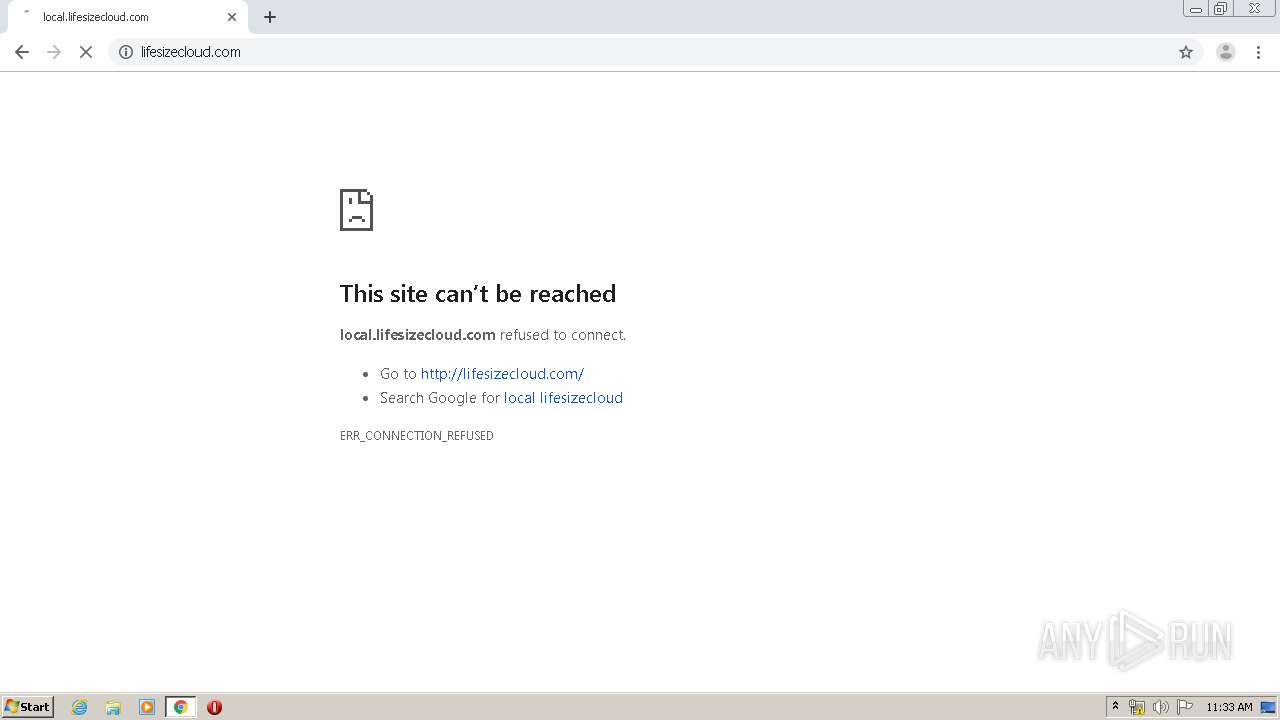The width and height of the screenshot is (1280, 720).
Task: Focus the address bar showing lifesizecloud.com
Action: click(655, 52)
